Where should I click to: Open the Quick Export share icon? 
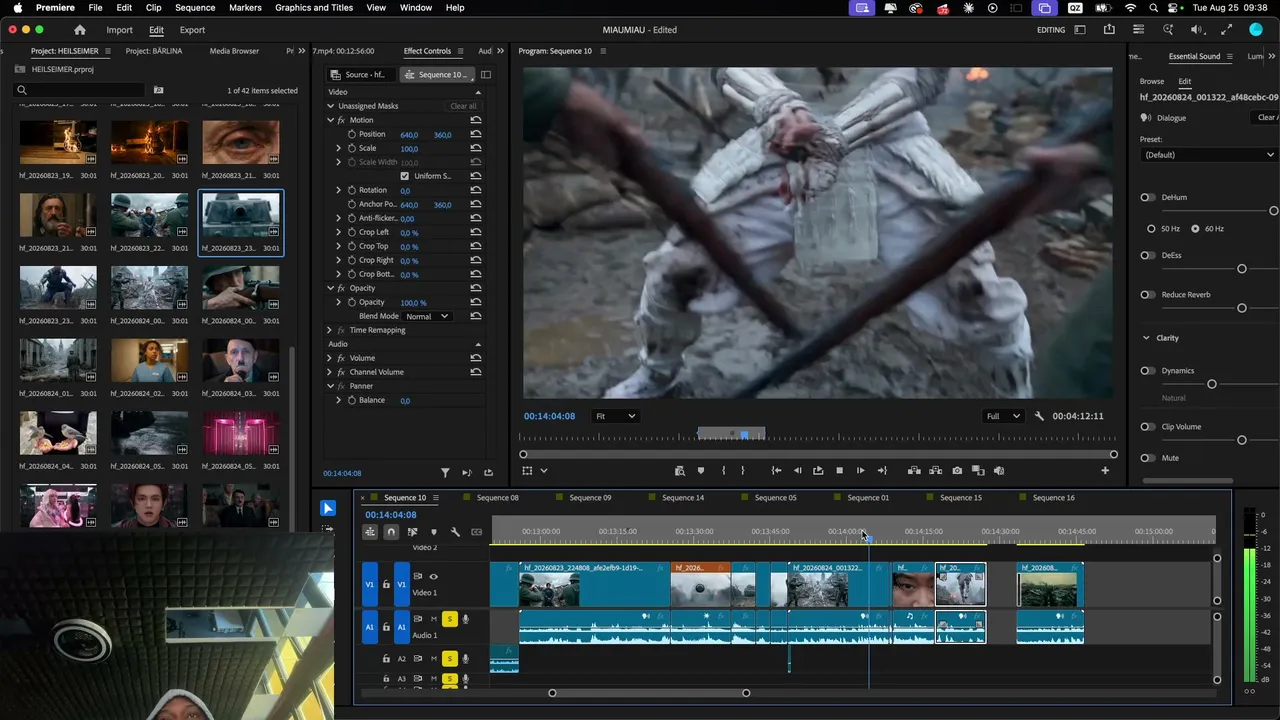(x=1109, y=30)
